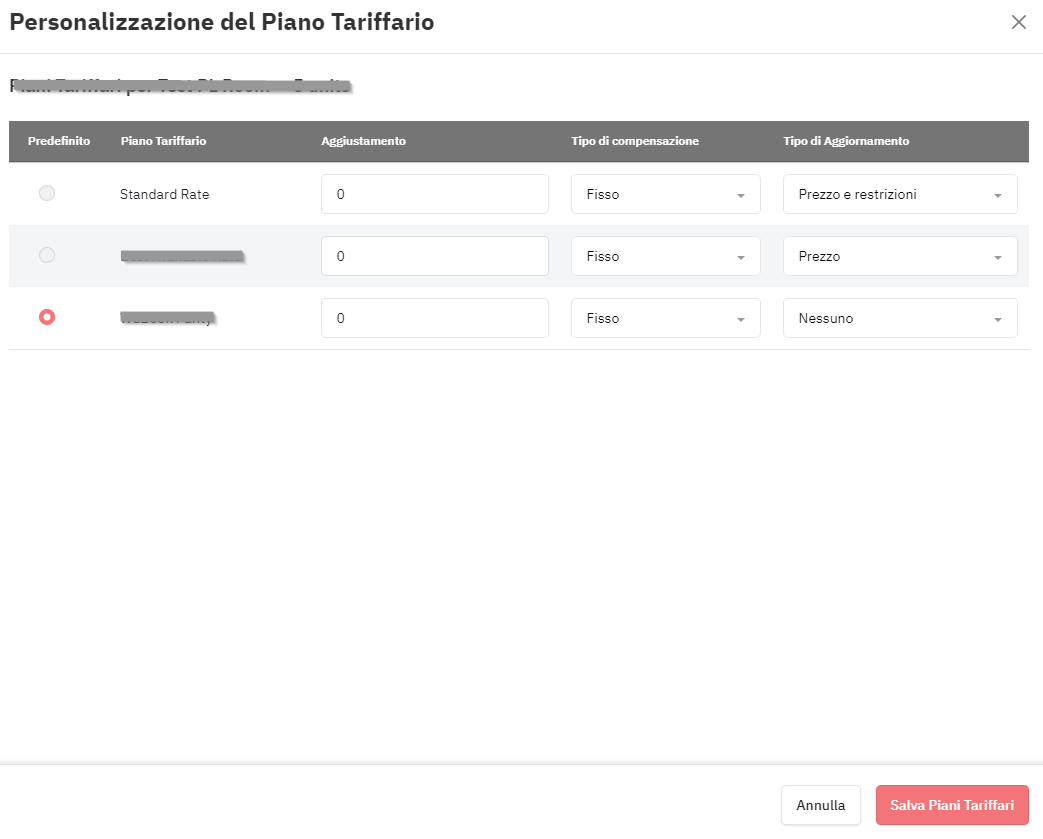Screen dimensions: 1043x839
Task: Click the Predefinito column header
Action: 59,141
